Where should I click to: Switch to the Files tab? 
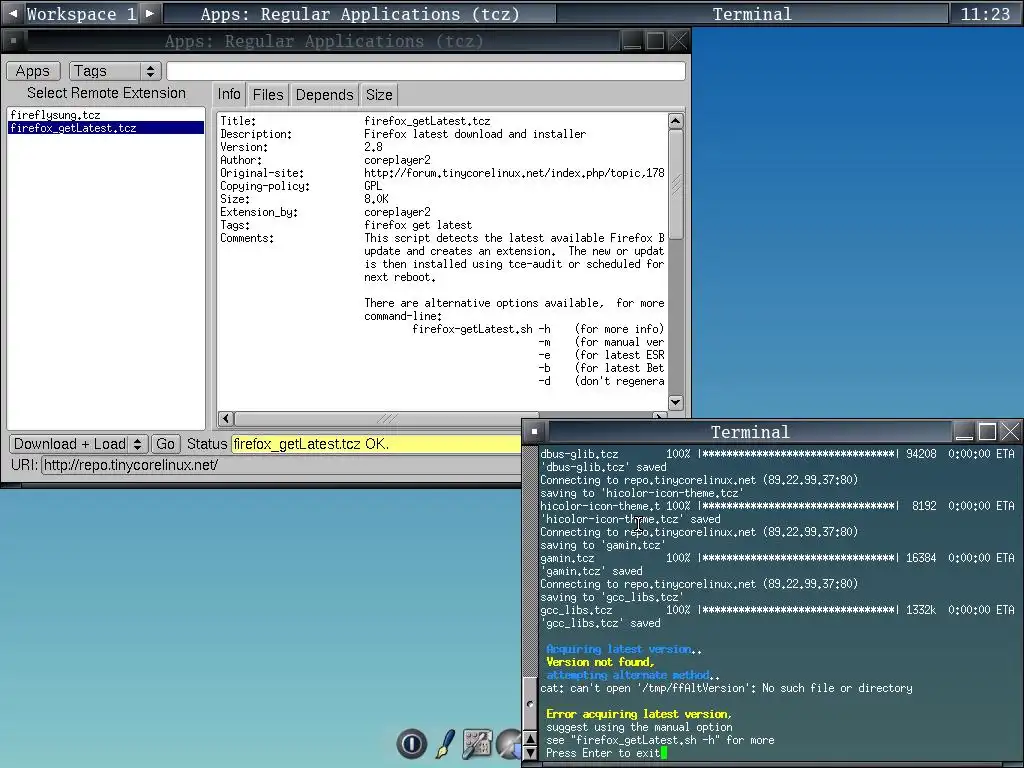click(268, 95)
